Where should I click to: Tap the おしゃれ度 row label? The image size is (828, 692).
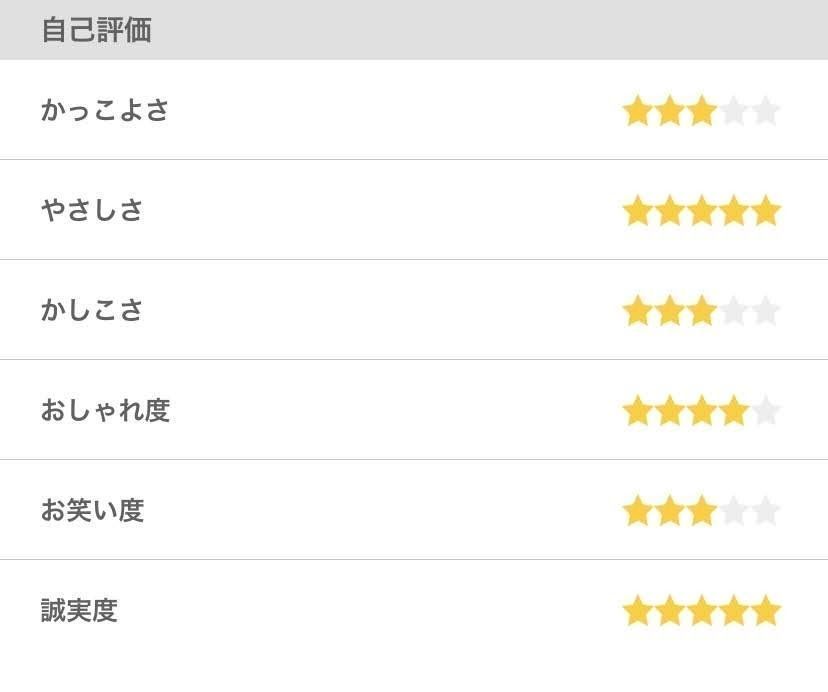(105, 411)
